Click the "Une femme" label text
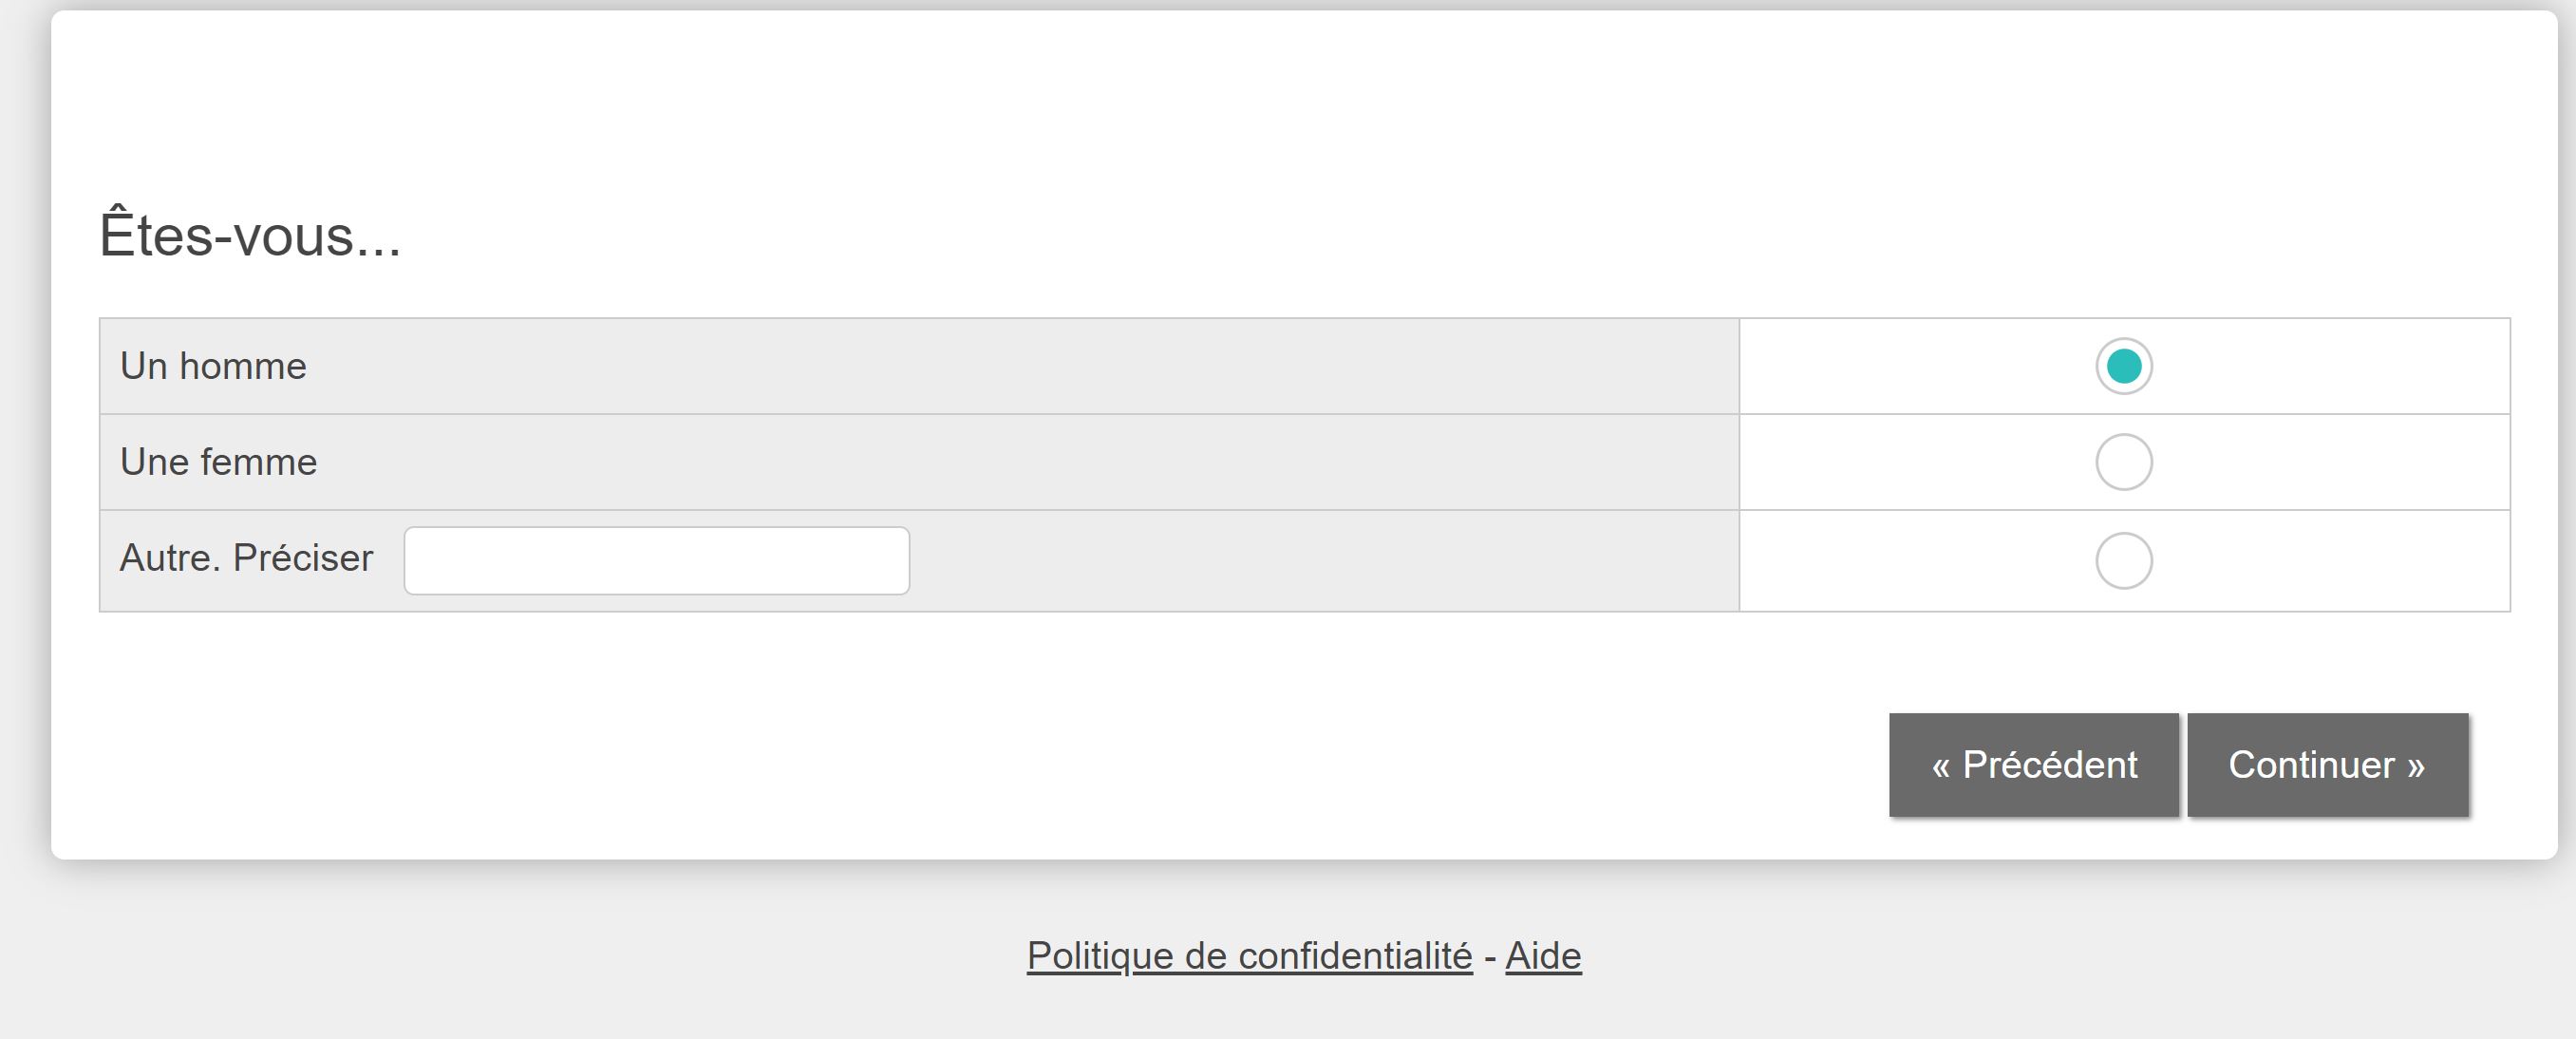Screen dimensions: 2576x1039 (218, 462)
